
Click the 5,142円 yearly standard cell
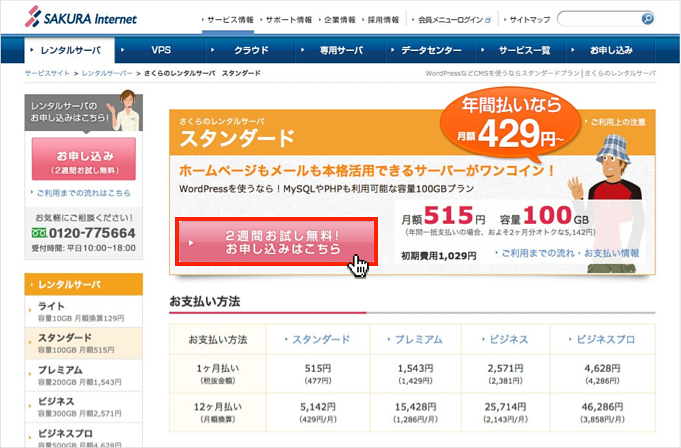pos(318,412)
